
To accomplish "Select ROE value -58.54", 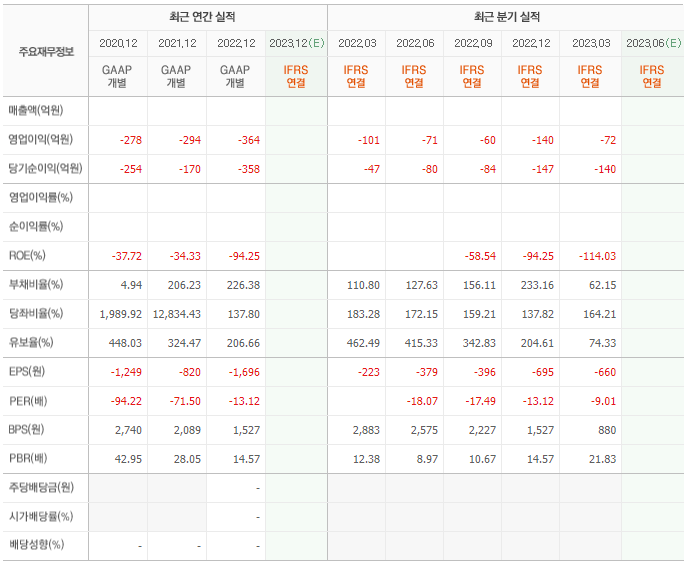I will click(x=480, y=256).
